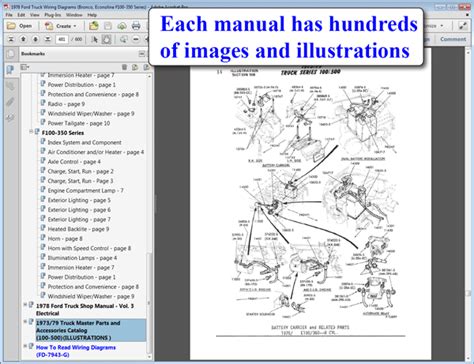Select F100-350 Series bookmark
474x364 pixels.
(x=63, y=133)
